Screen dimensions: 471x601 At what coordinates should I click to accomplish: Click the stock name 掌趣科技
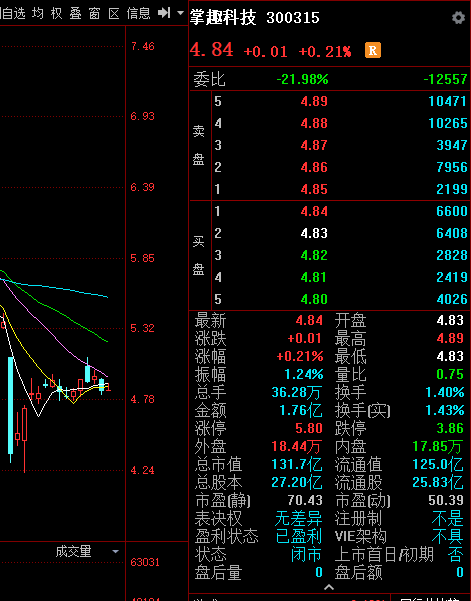click(x=223, y=17)
